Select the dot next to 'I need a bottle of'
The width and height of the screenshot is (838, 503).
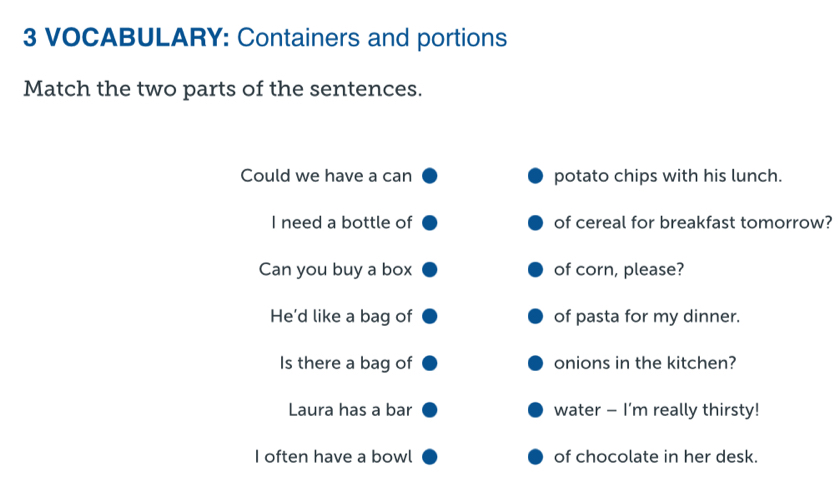tap(430, 222)
